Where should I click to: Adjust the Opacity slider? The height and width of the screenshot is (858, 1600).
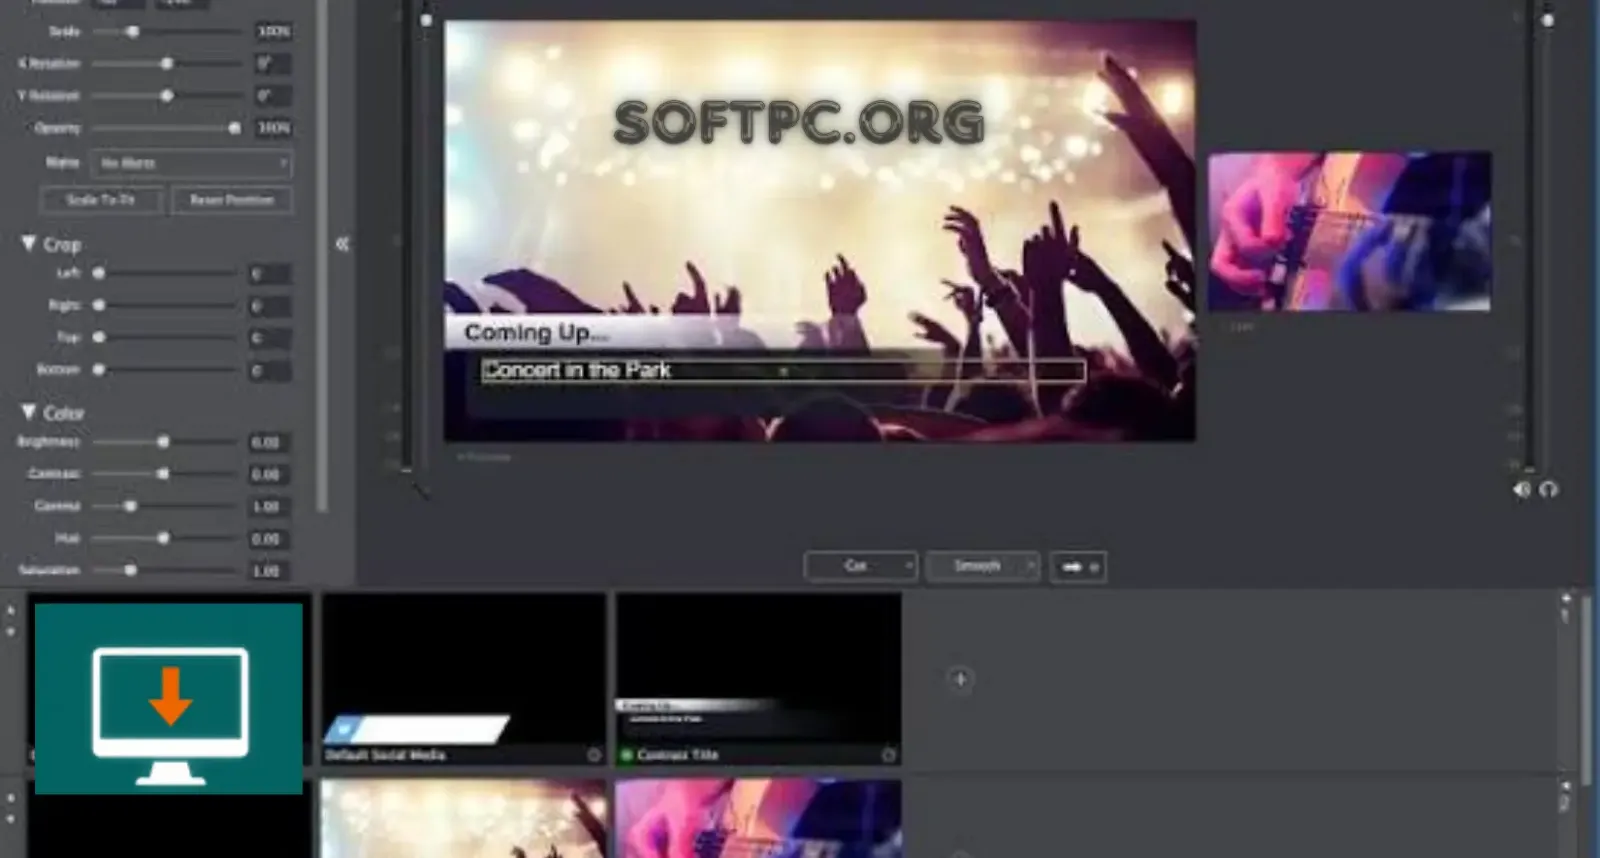[x=234, y=128]
